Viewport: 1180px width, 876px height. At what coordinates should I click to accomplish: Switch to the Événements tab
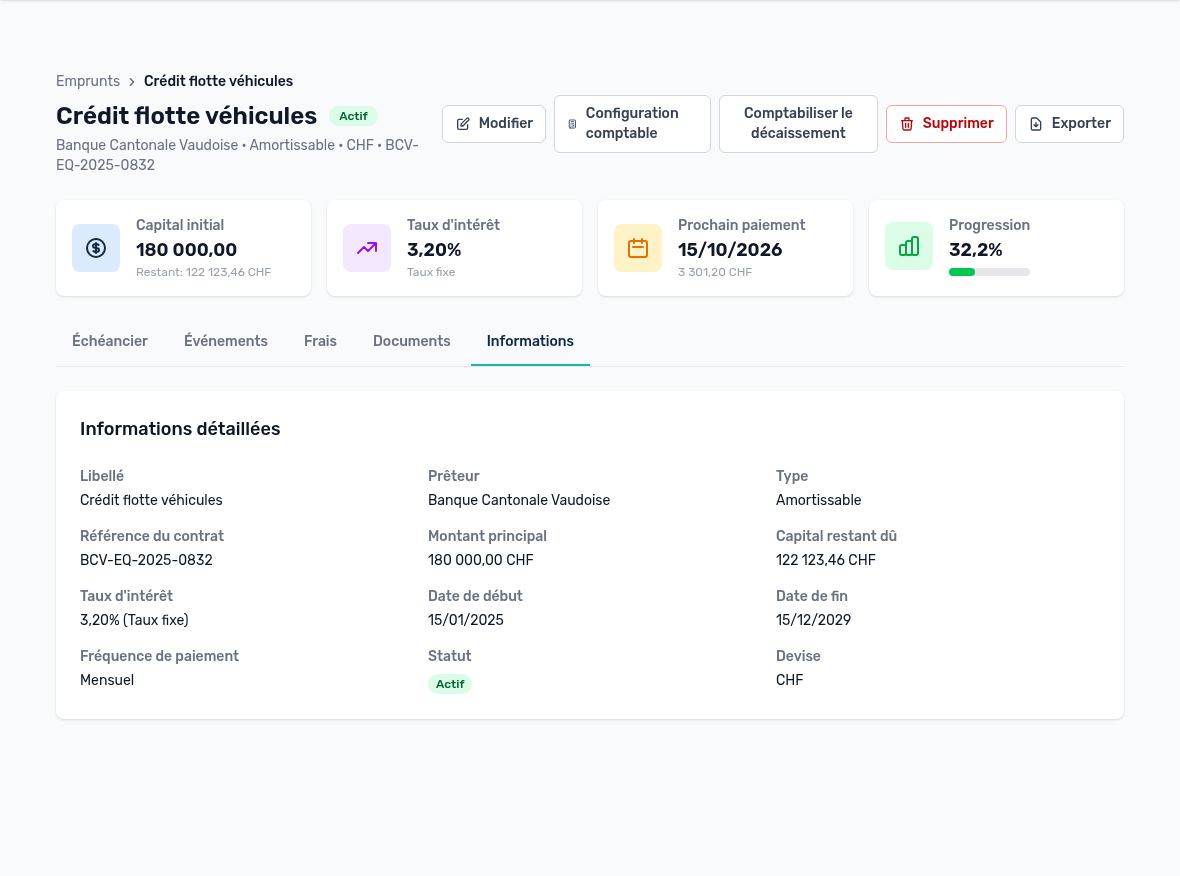click(x=226, y=341)
